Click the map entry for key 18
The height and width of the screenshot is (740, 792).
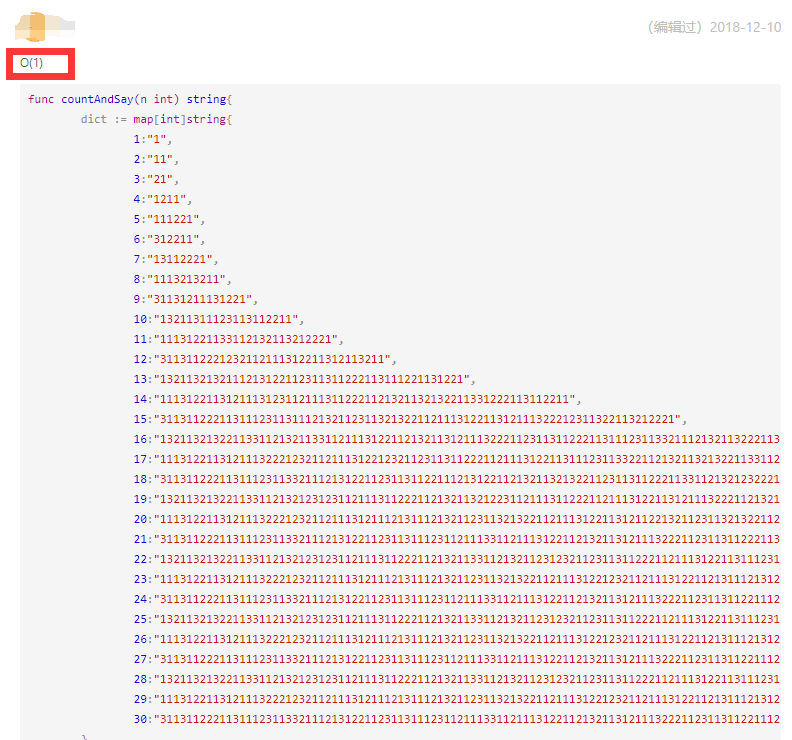457,479
